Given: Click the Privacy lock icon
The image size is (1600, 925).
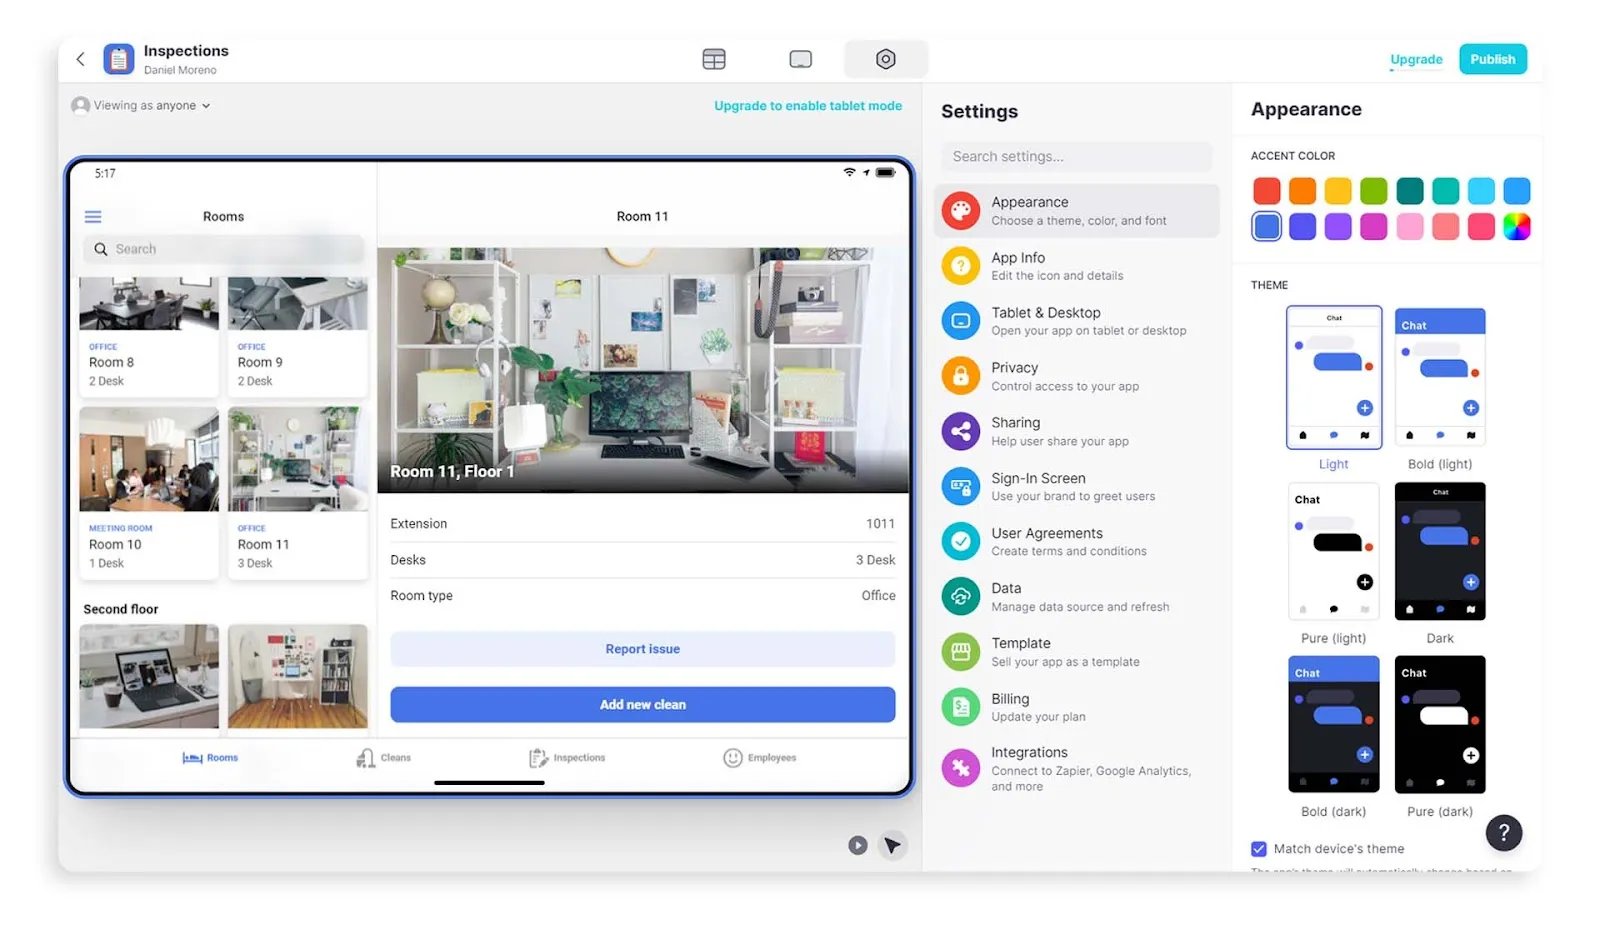Looking at the screenshot, I should pos(960,376).
